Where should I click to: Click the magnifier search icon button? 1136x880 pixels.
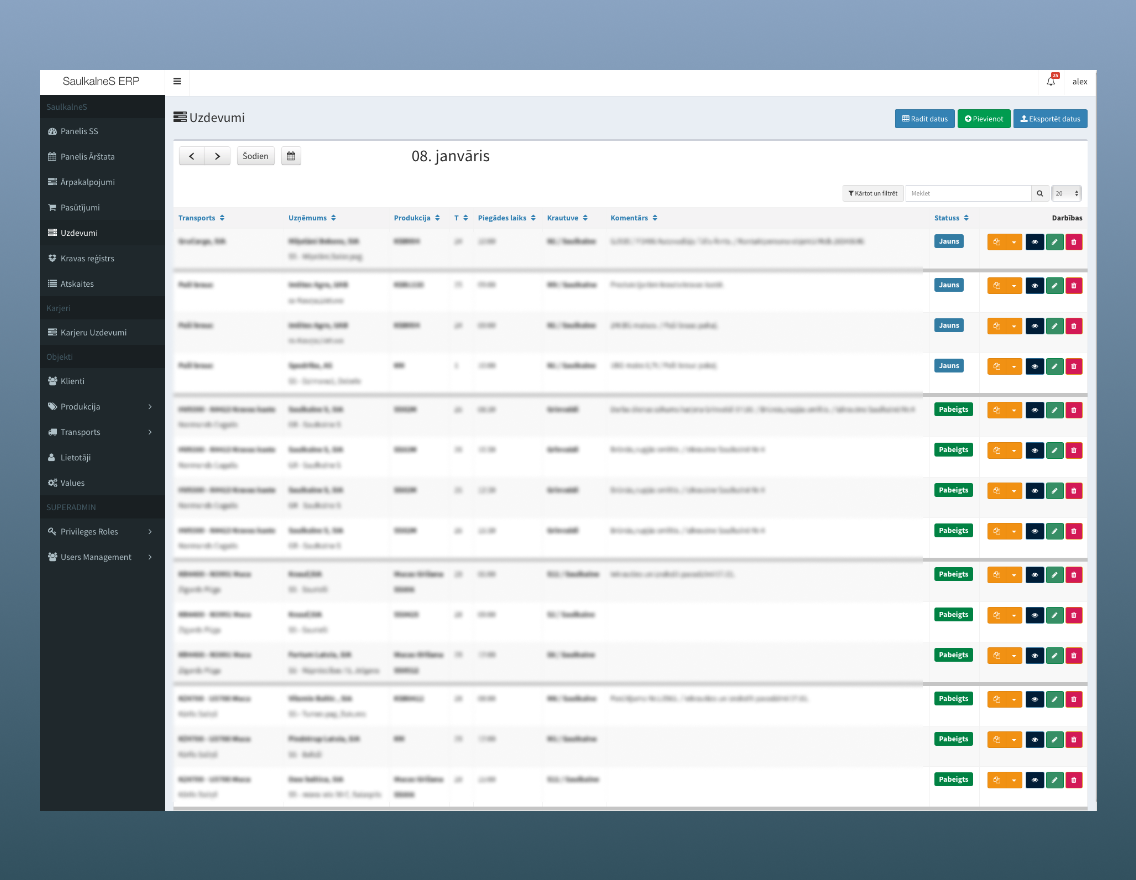tap(1040, 193)
